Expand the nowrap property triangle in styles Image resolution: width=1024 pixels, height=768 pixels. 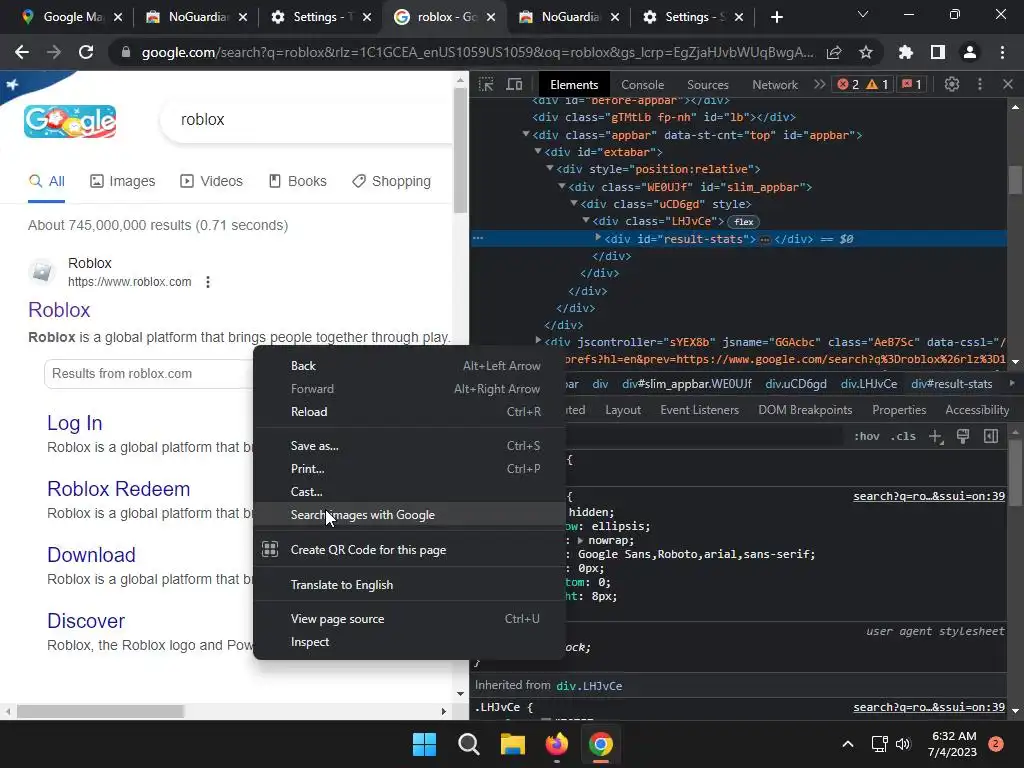point(580,540)
